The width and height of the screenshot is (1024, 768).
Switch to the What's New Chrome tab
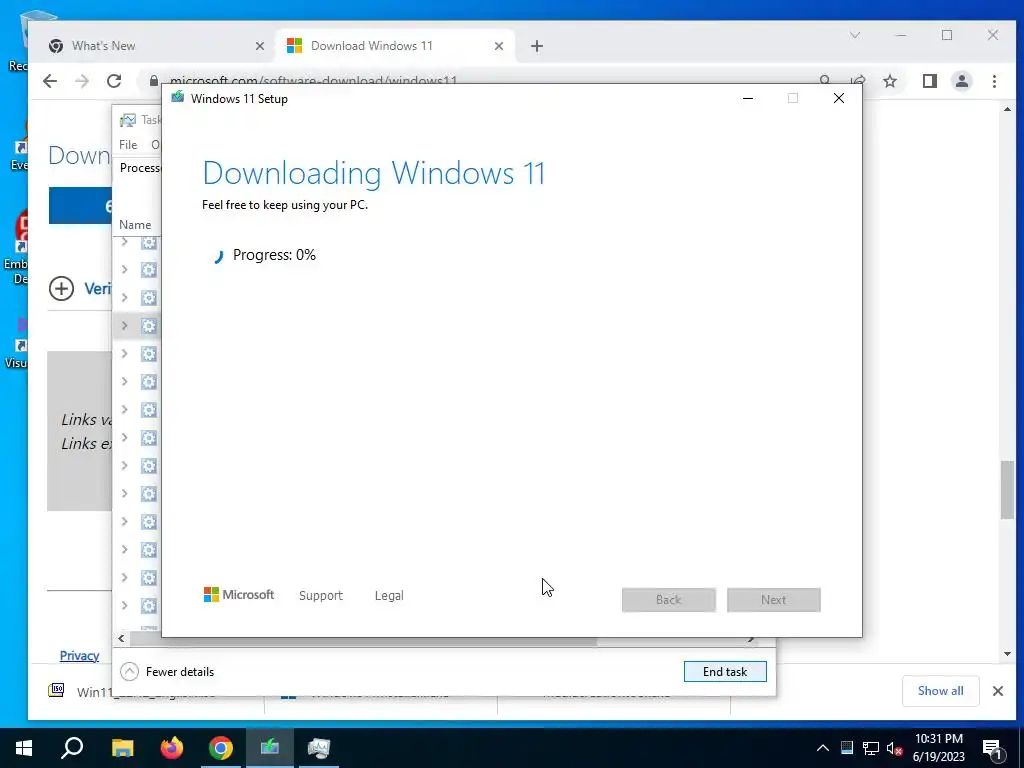click(x=157, y=46)
